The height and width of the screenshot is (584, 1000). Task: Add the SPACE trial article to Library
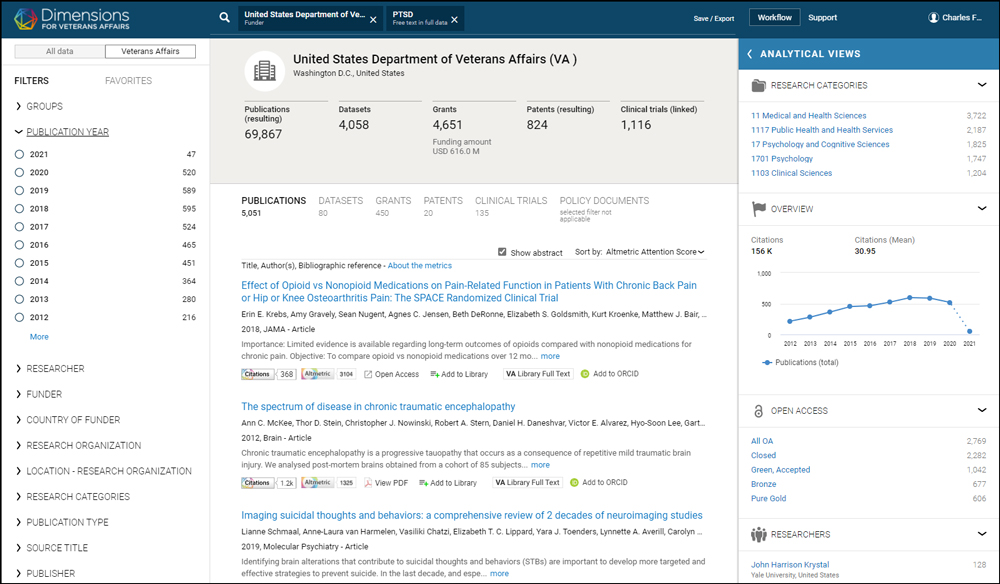pos(459,374)
